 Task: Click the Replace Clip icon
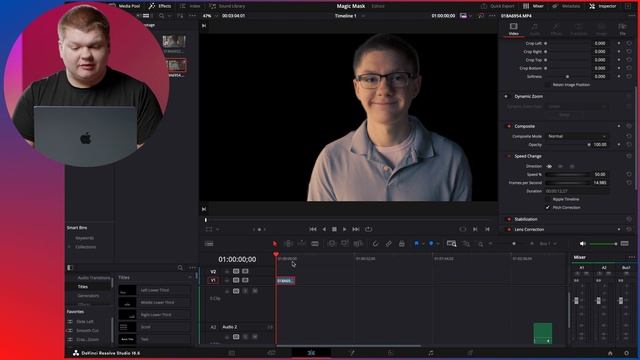(x=358, y=244)
